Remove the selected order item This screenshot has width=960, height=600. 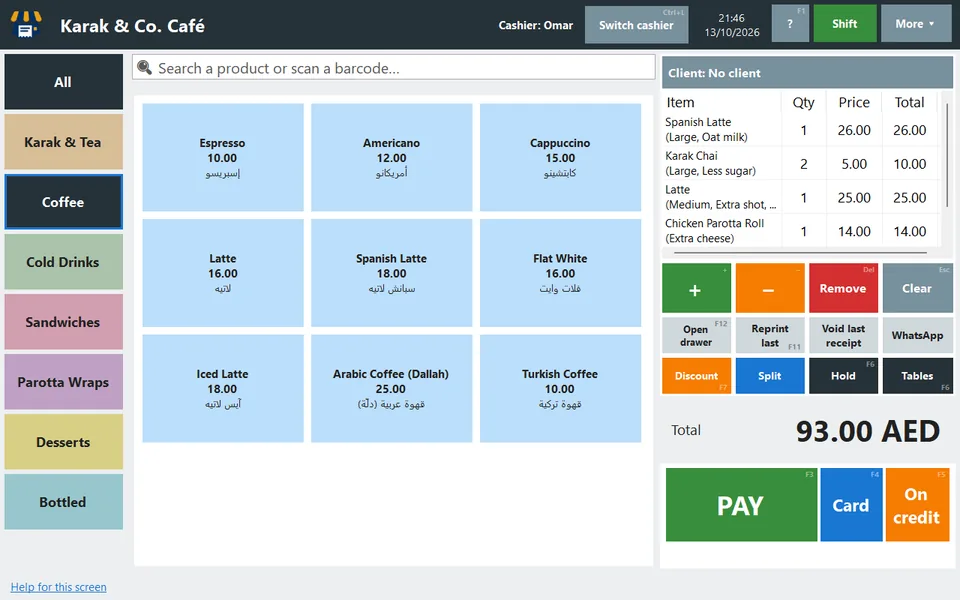(x=843, y=288)
